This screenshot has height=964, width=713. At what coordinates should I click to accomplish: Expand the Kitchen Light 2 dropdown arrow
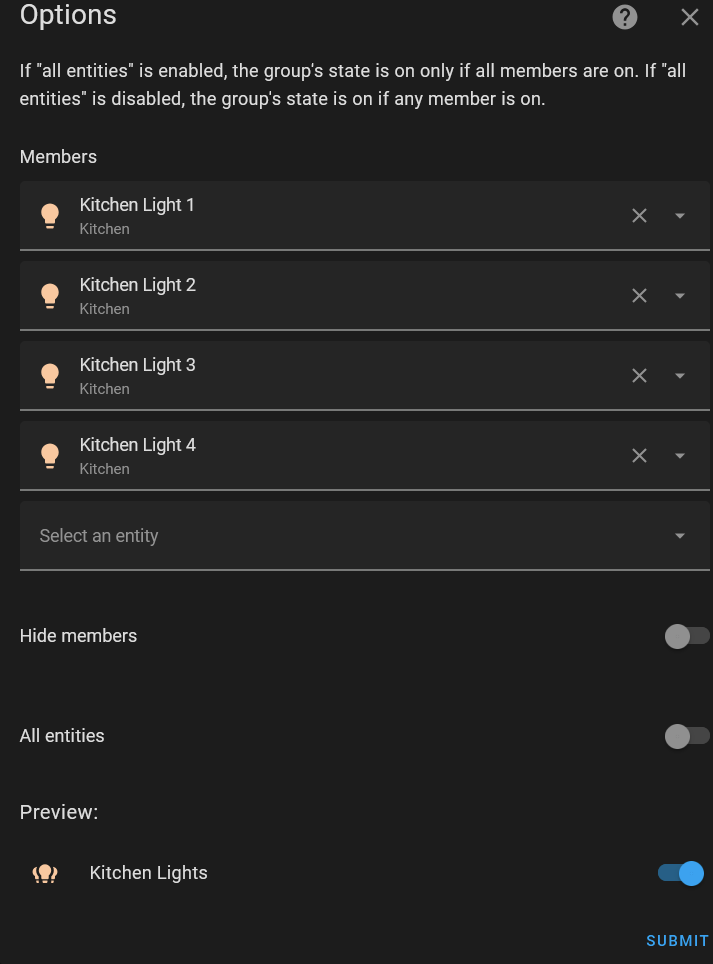tap(680, 295)
